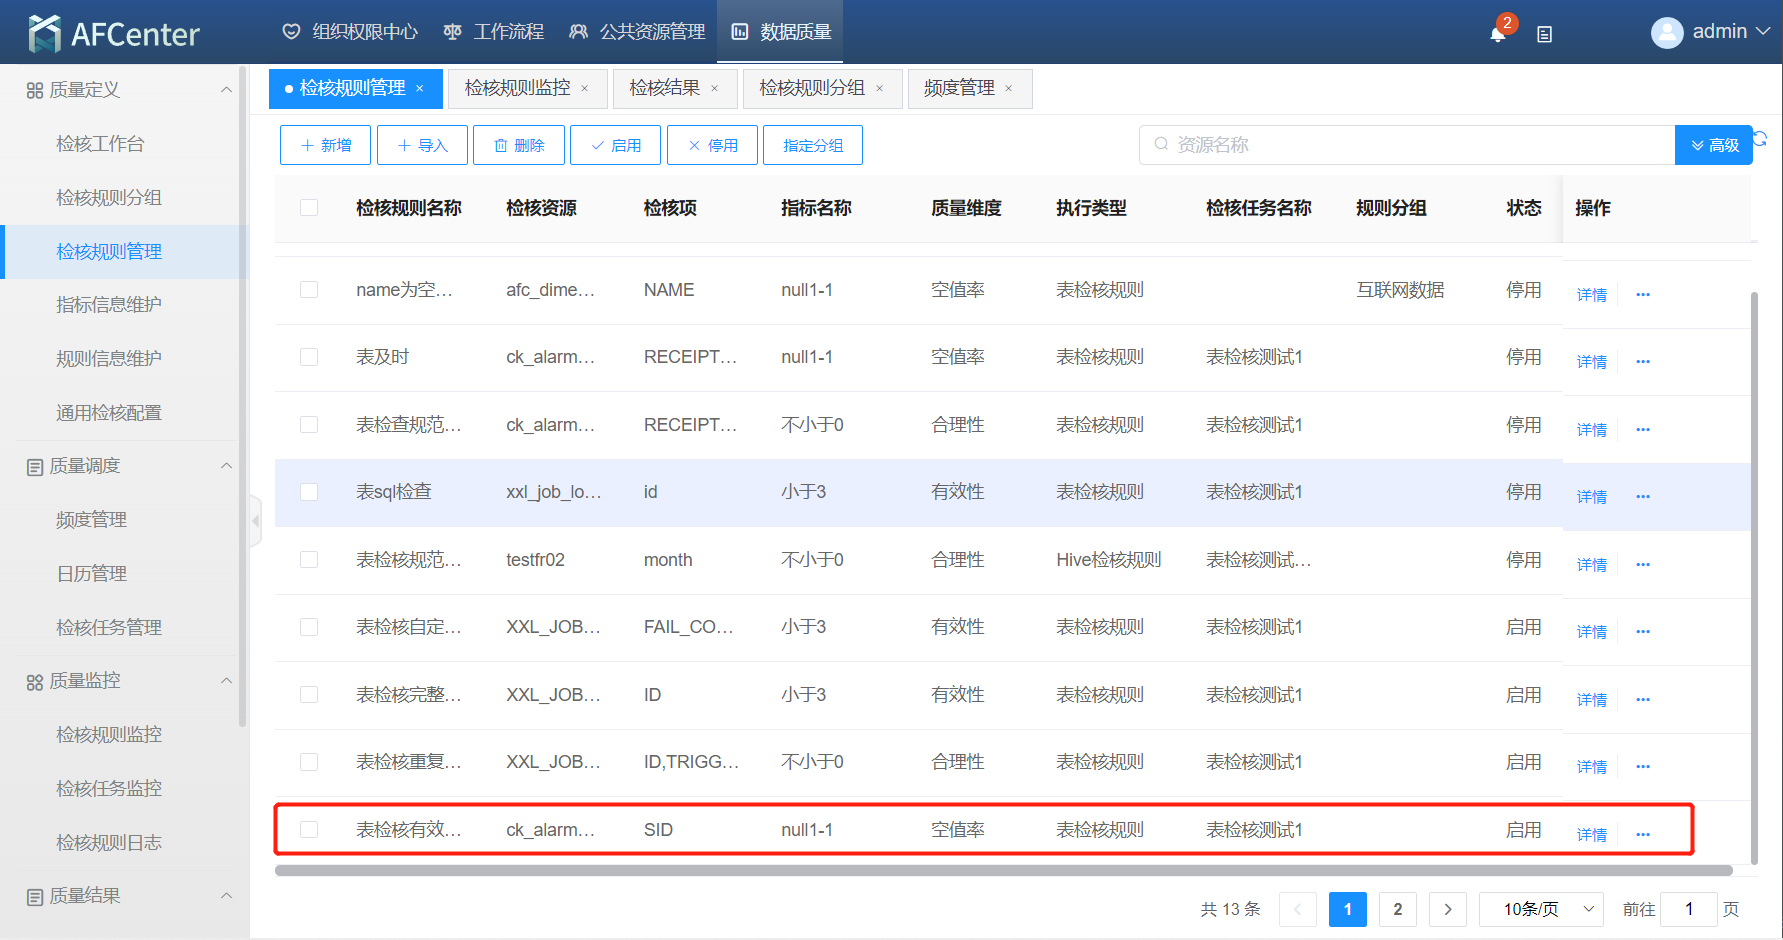
Task: Open the document icon beside the bell
Action: (1544, 34)
